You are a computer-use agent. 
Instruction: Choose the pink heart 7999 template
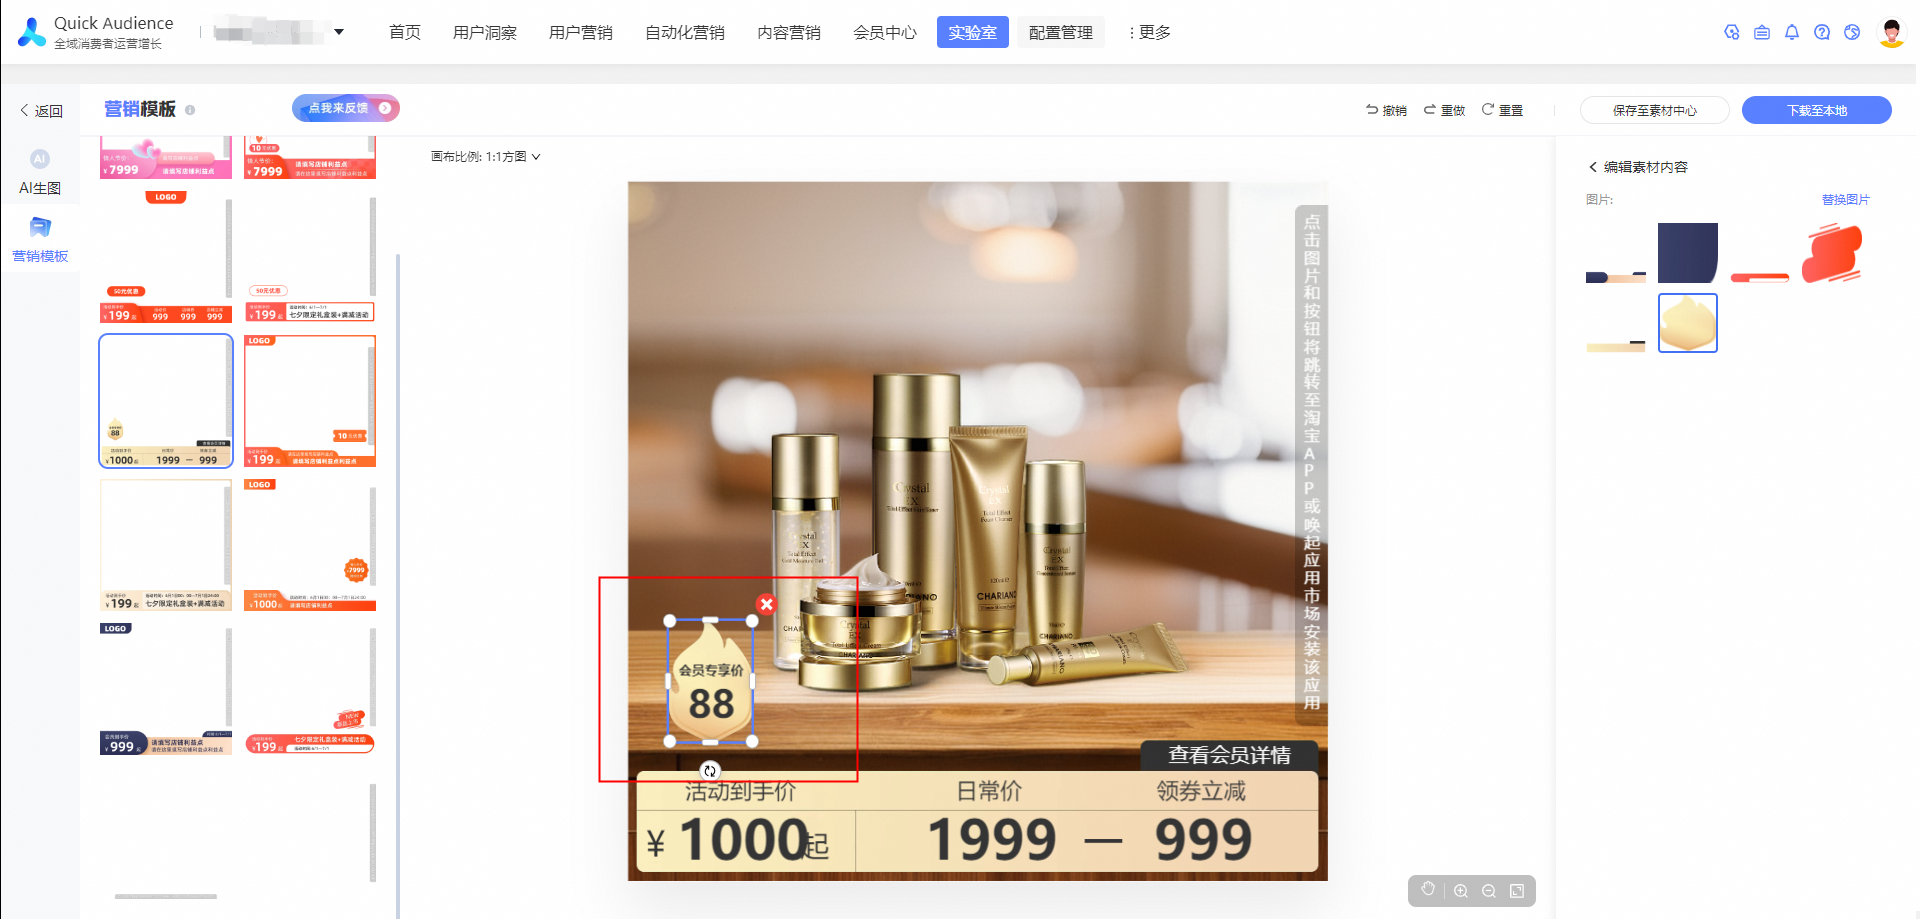[x=166, y=158]
